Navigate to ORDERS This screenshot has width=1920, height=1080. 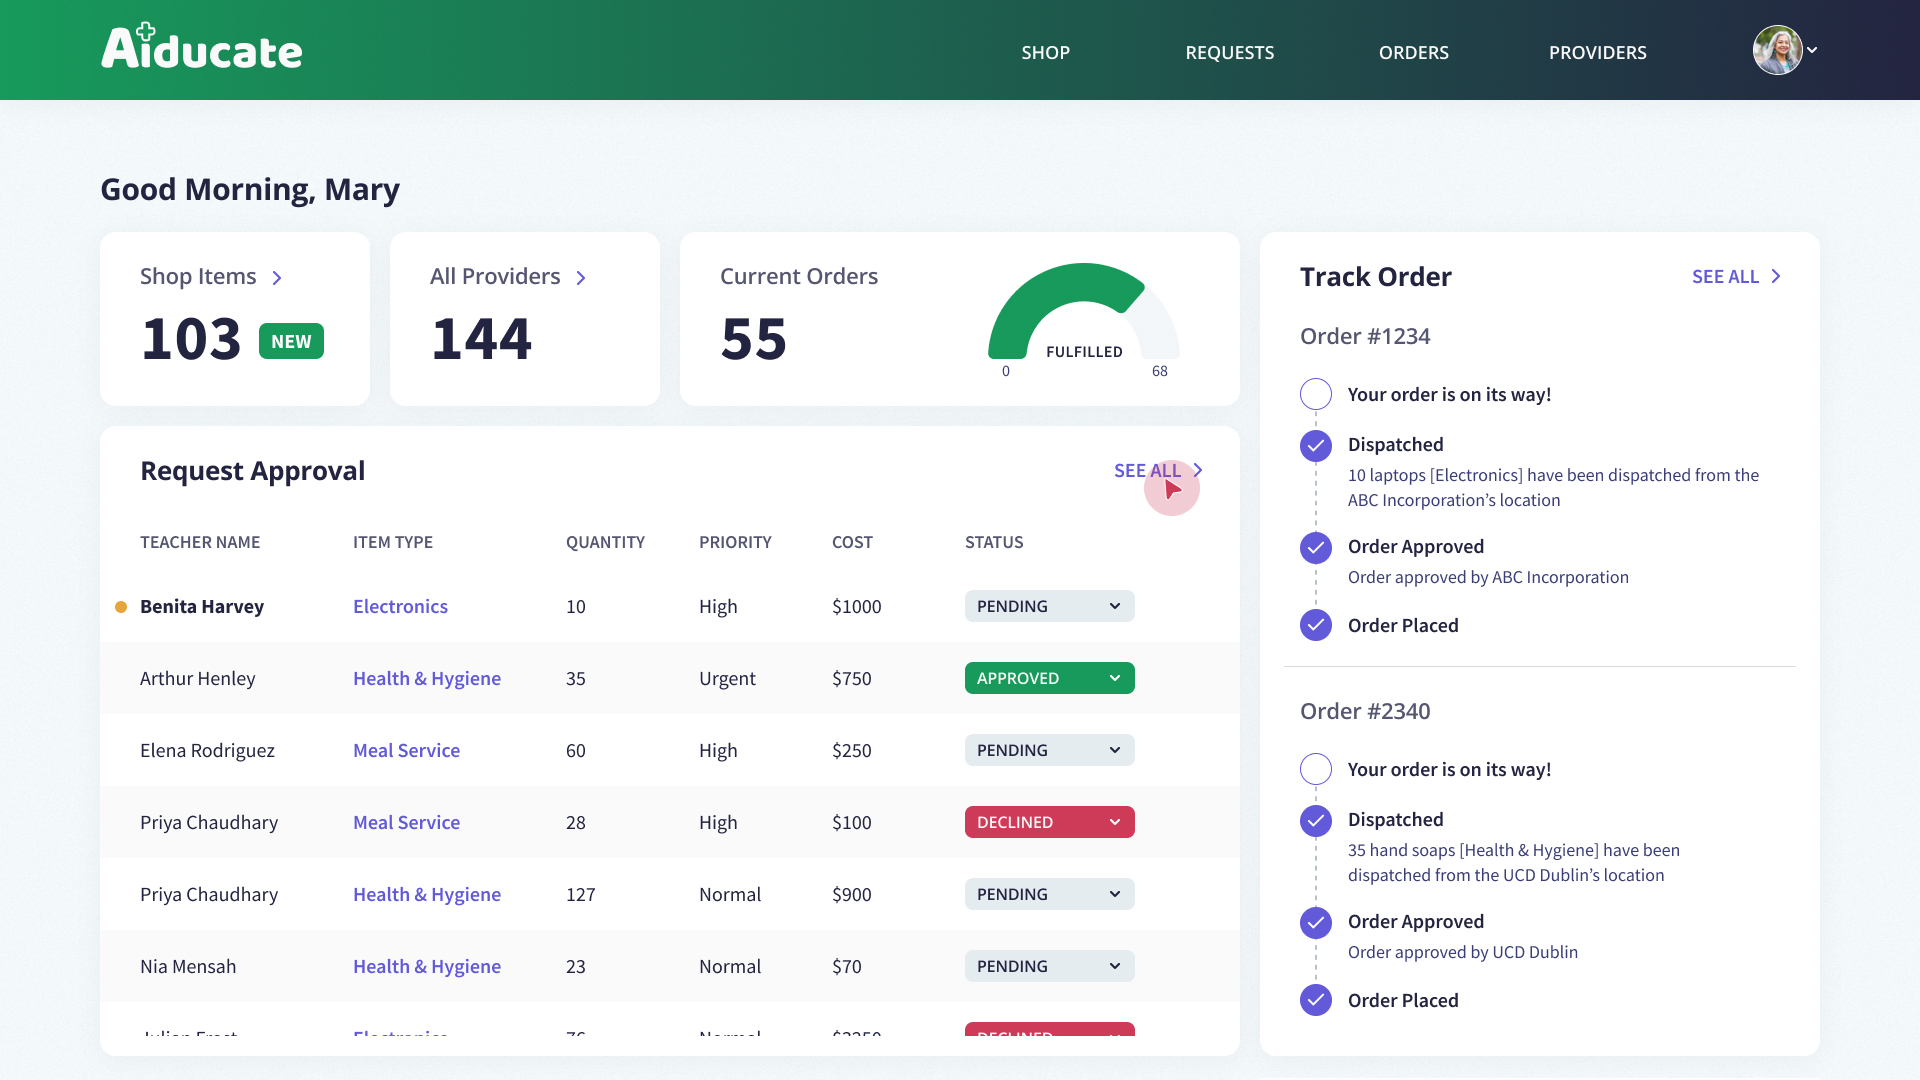click(1413, 52)
